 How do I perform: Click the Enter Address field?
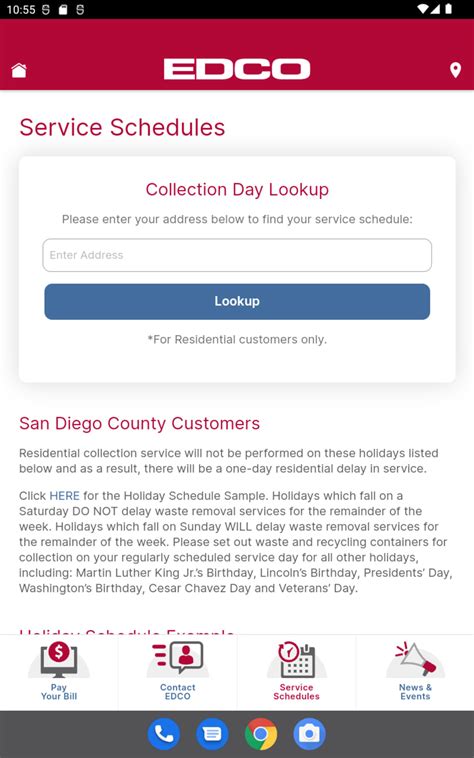coord(237,255)
